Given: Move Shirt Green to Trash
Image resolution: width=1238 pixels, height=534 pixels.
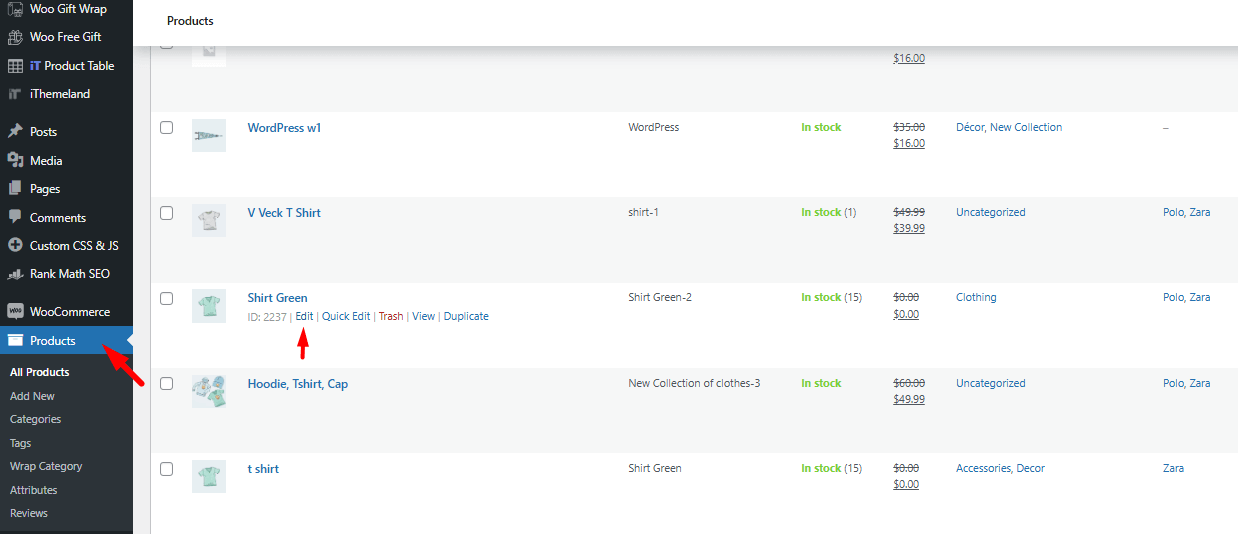Looking at the screenshot, I should pos(391,316).
